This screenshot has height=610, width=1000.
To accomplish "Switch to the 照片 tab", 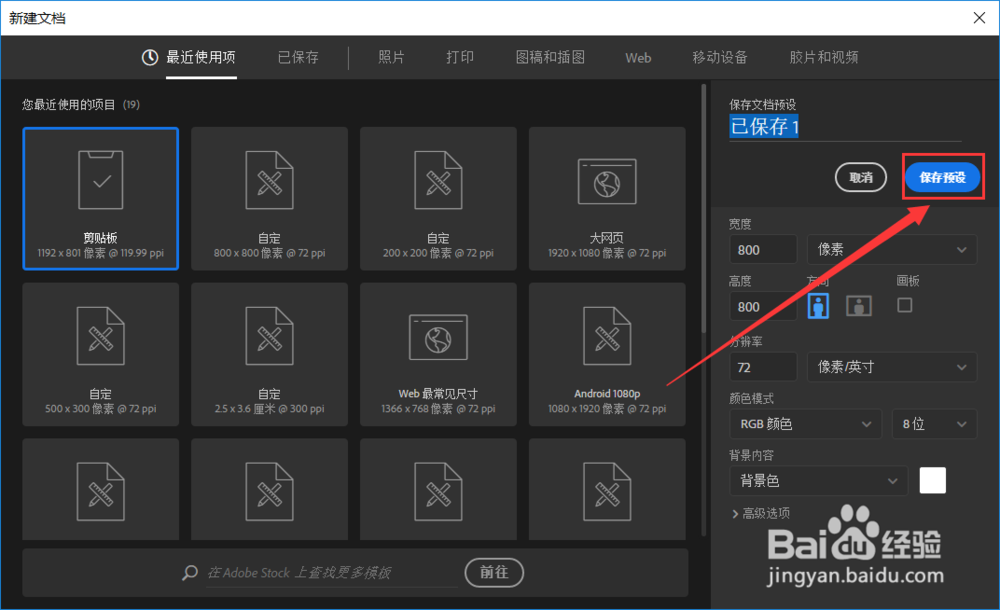I will 391,58.
